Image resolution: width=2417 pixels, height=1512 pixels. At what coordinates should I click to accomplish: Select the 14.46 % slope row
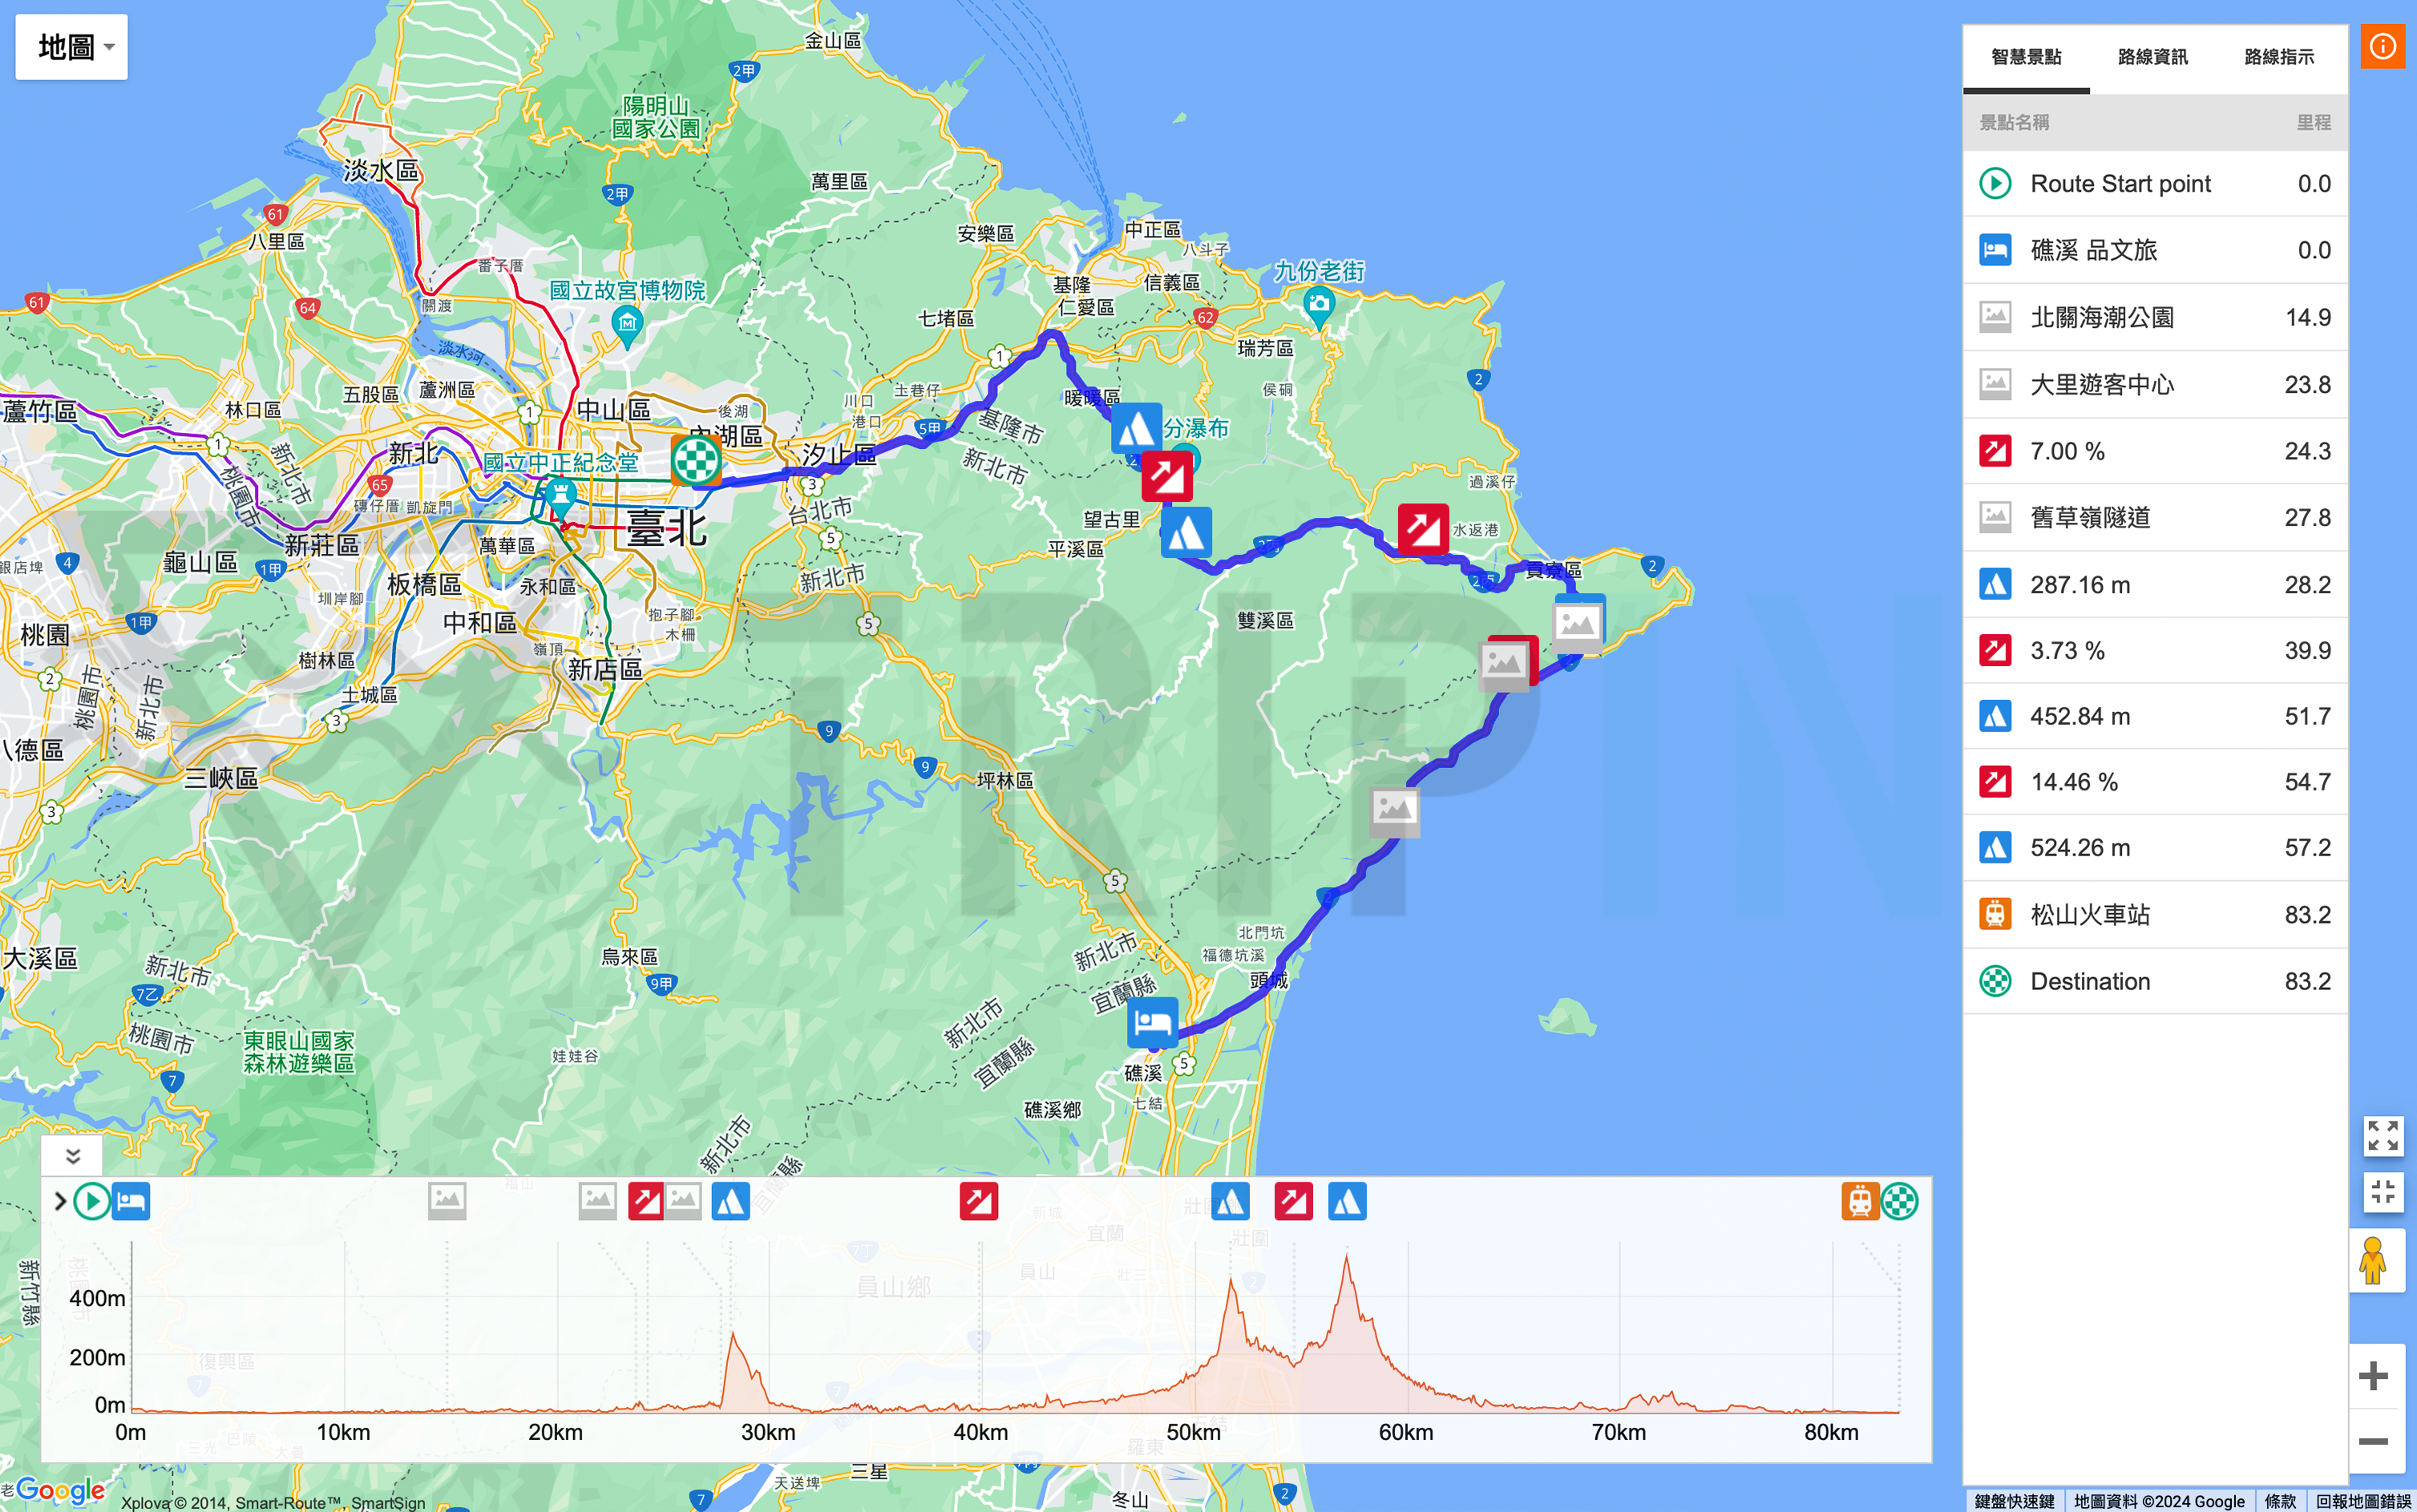pyautogui.click(x=2155, y=782)
